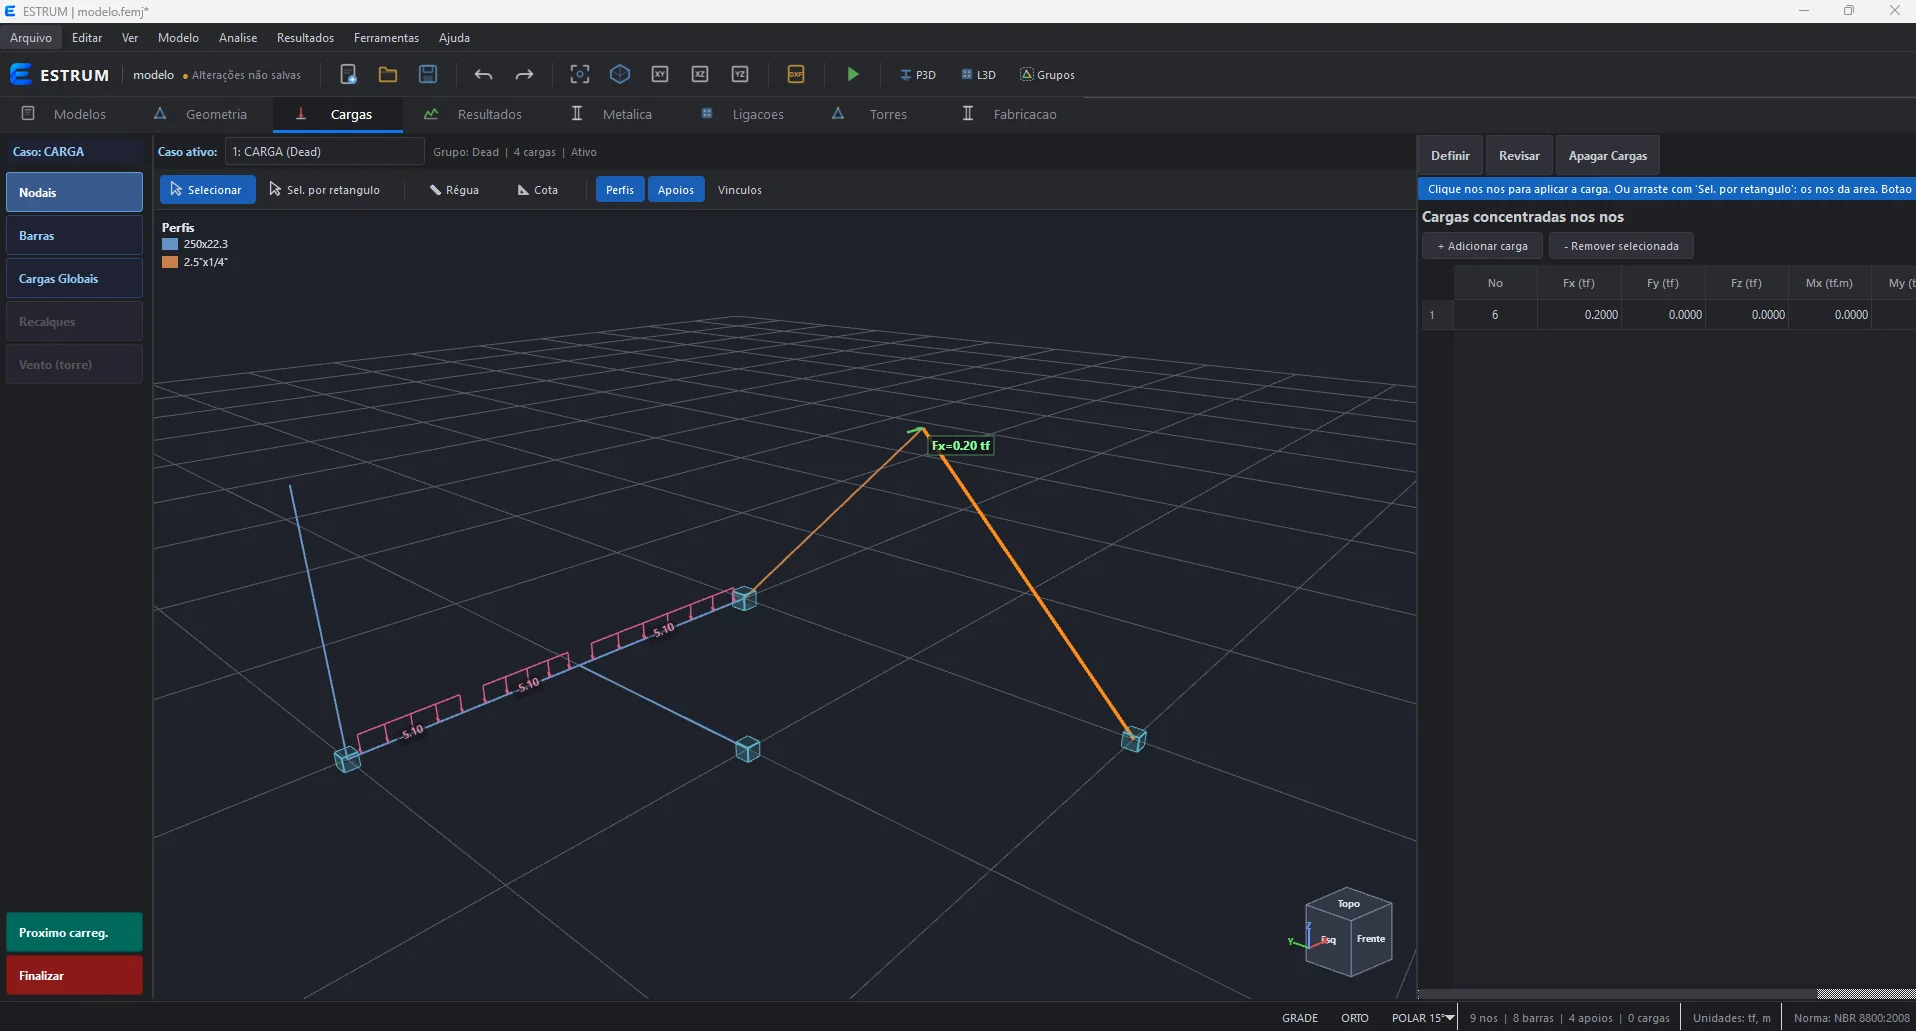
Task: Activate the Régua measuring tool
Action: point(454,190)
